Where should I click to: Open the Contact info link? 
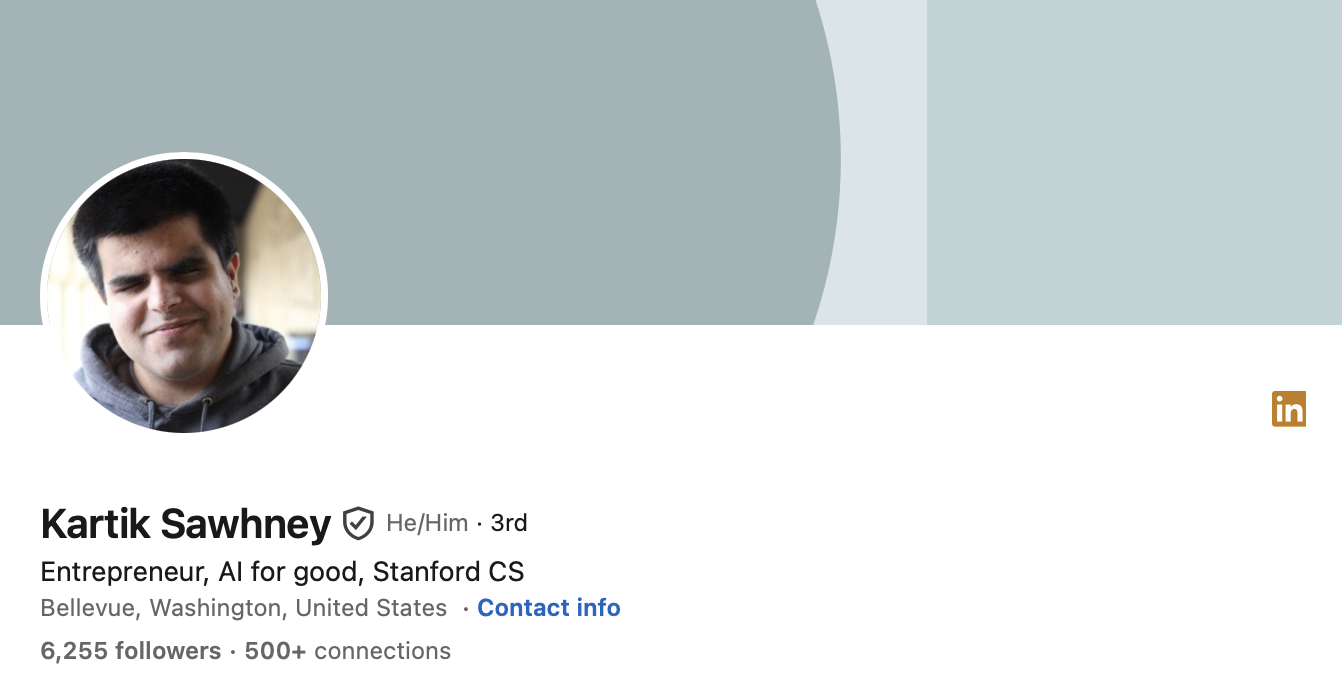[548, 608]
